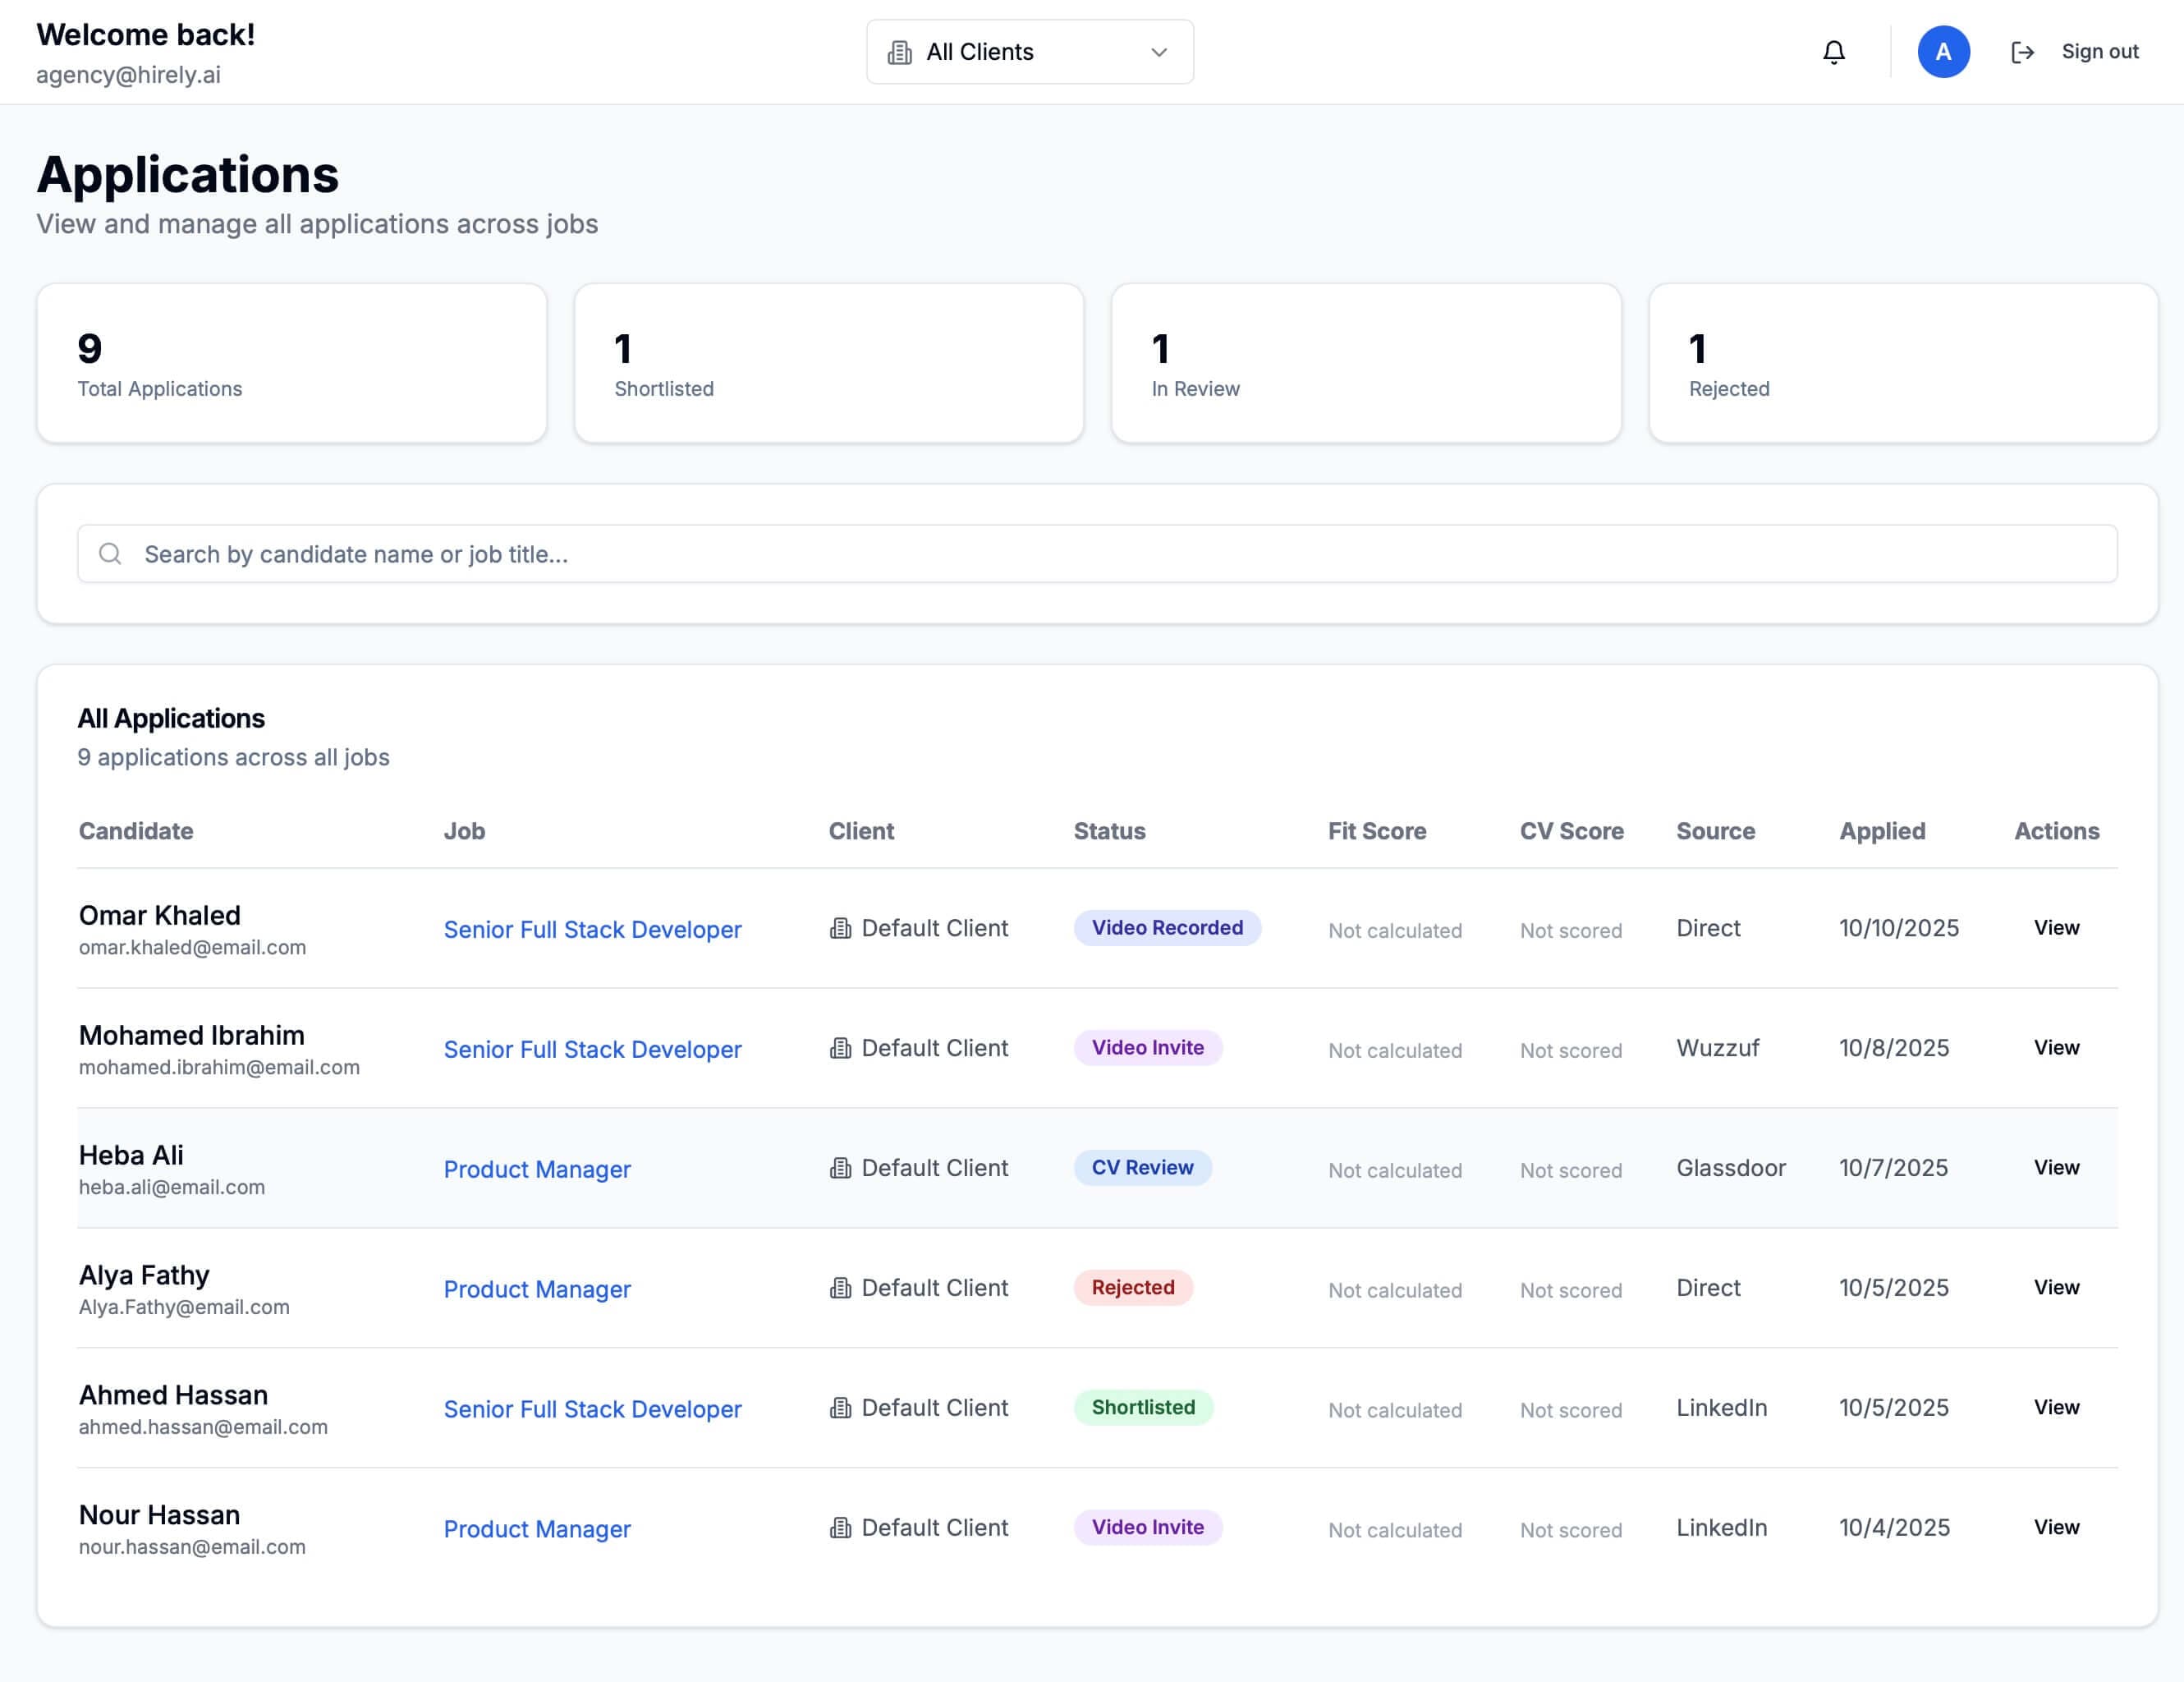Click the building icon beside Heba Ali's Default Client

(841, 1168)
